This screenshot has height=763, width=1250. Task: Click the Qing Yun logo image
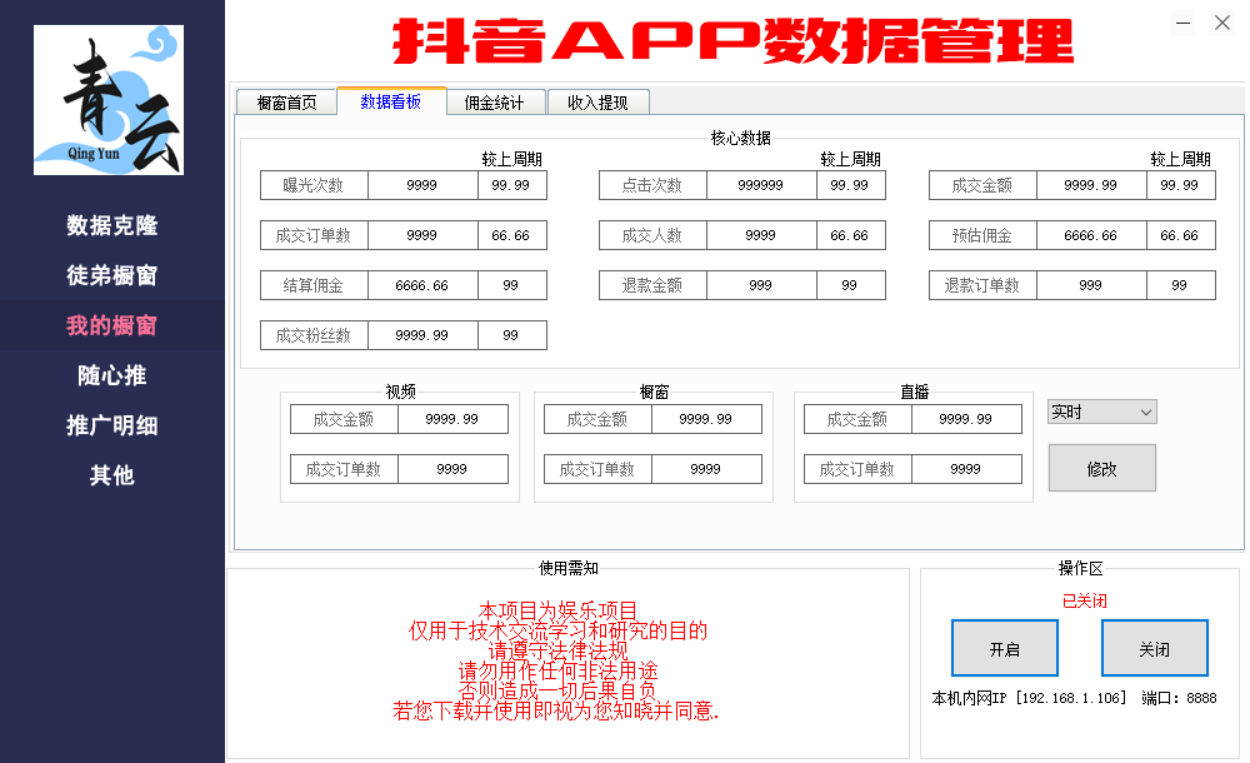(x=108, y=100)
